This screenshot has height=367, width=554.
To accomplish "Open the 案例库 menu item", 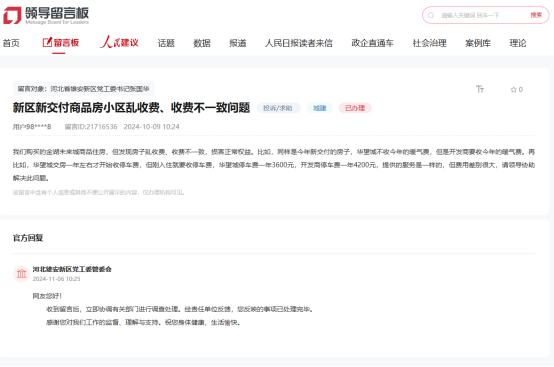I will [478, 43].
